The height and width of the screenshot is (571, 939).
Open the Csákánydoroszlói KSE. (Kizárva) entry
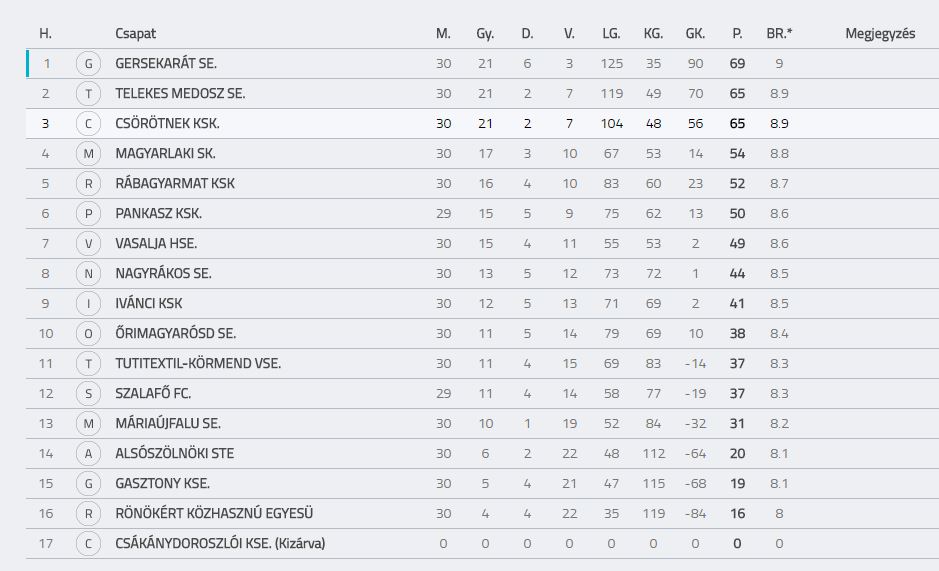220,543
